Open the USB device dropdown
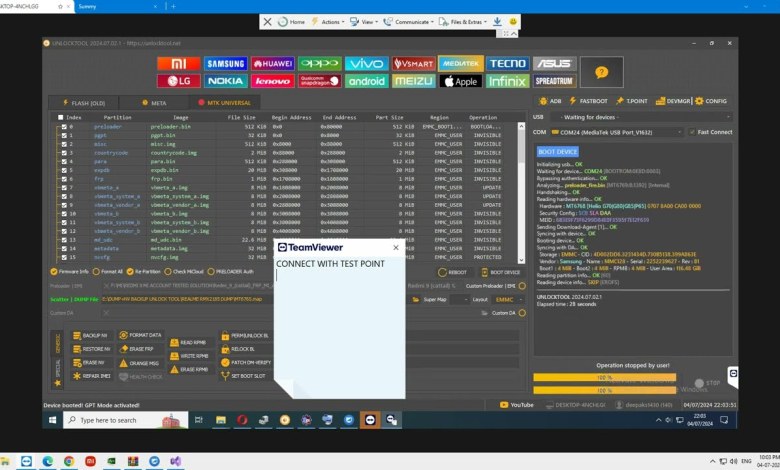Image resolution: width=780 pixels, height=470 pixels. pyautogui.click(x=642, y=117)
